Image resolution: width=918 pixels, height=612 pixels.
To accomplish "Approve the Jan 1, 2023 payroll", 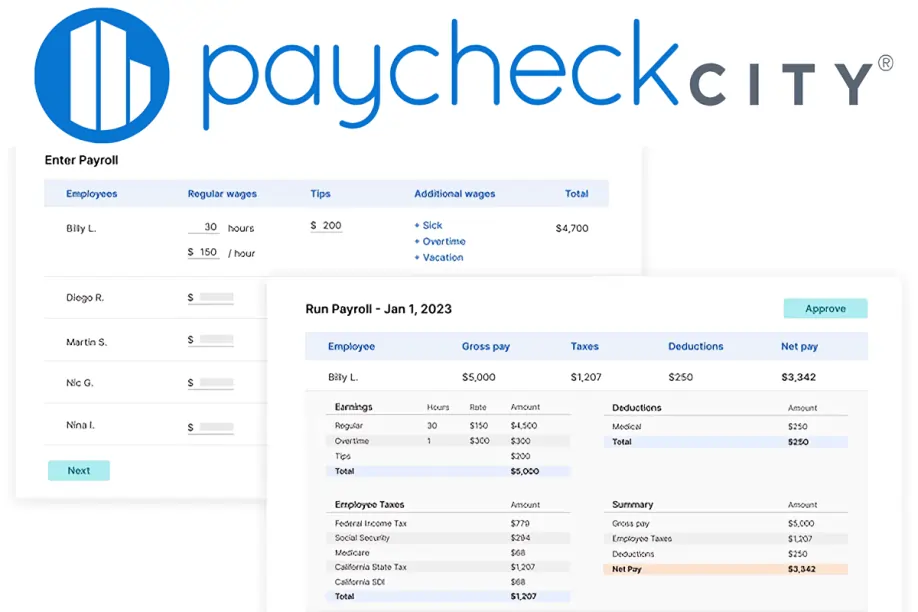I will [825, 309].
